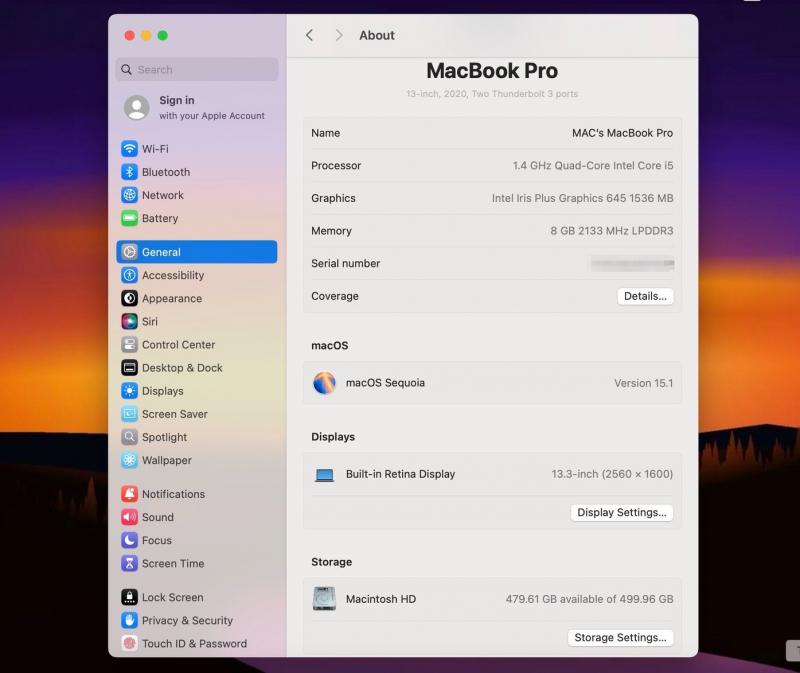
Task: Click the About window title
Action: [377, 35]
